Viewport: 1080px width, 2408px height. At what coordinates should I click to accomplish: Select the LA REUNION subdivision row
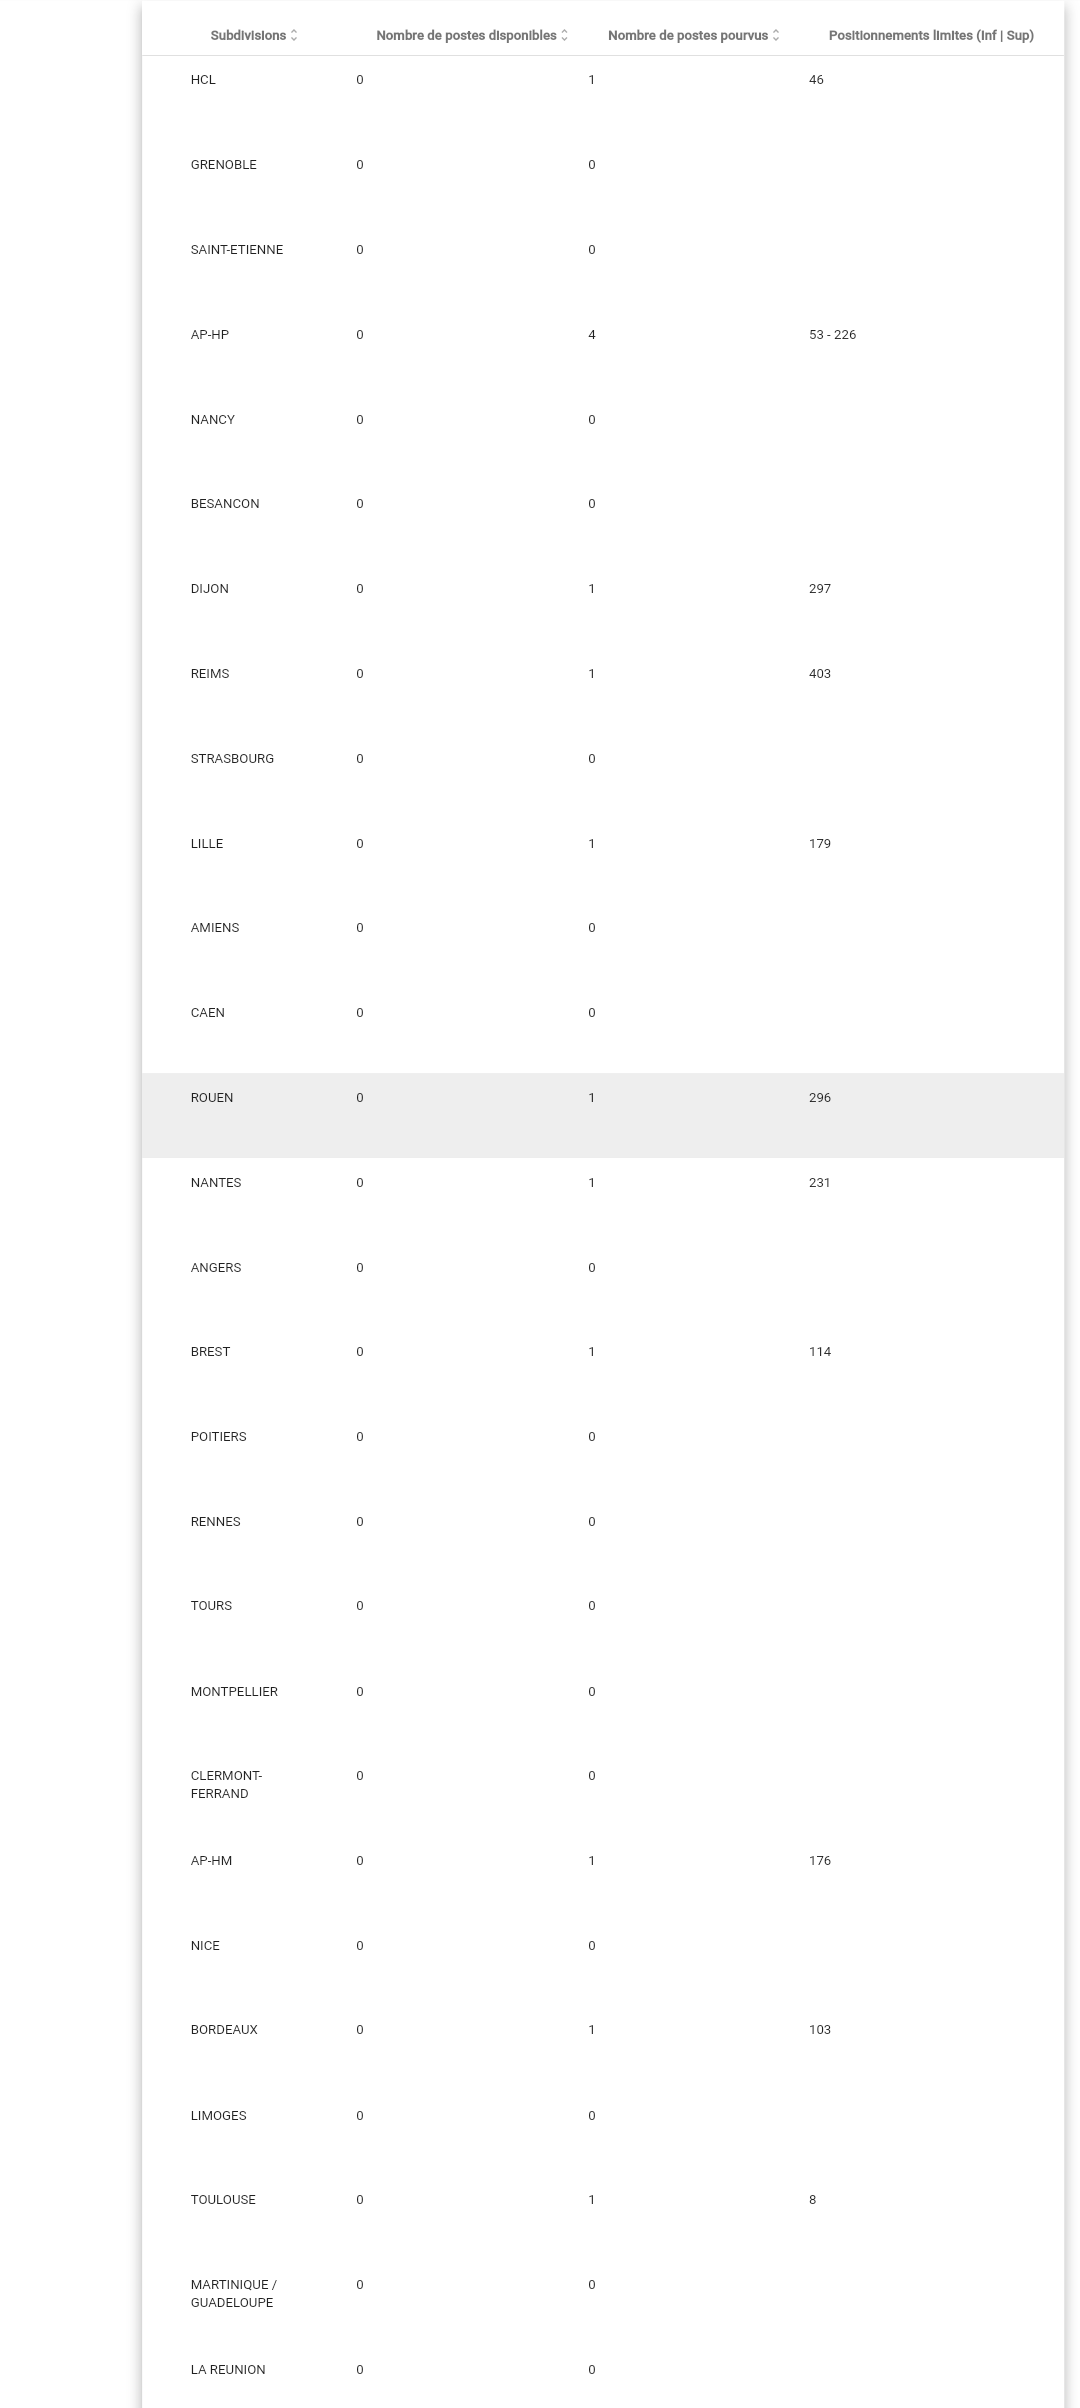tap(228, 2370)
